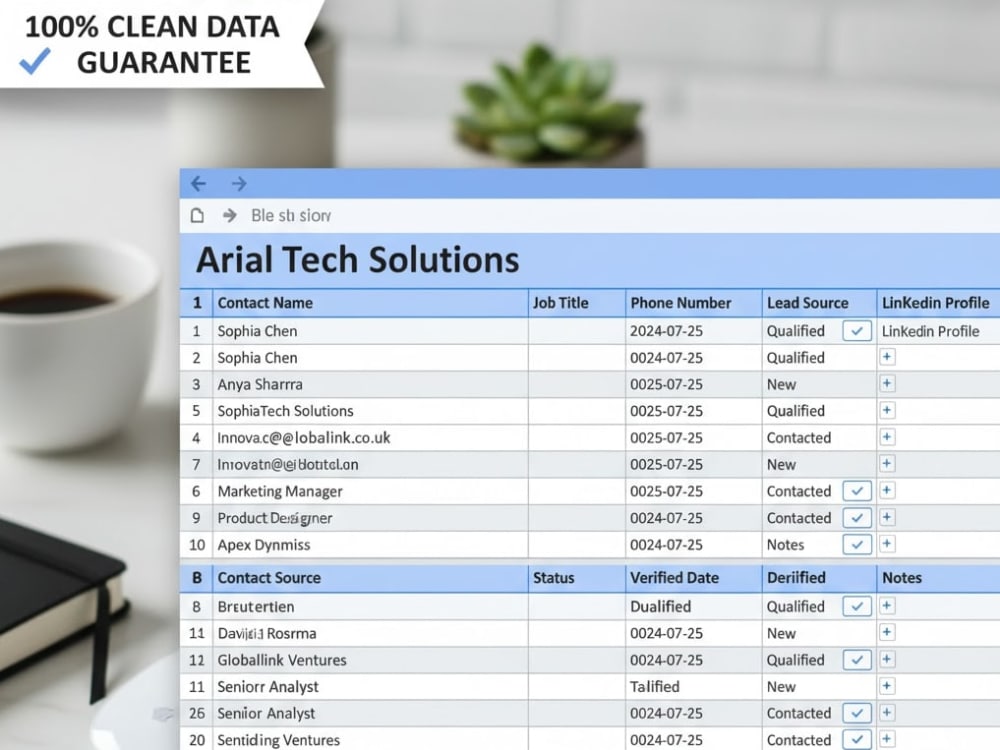The width and height of the screenshot is (1000, 750).
Task: Click the plus icon in Product Designer row
Action: point(886,517)
